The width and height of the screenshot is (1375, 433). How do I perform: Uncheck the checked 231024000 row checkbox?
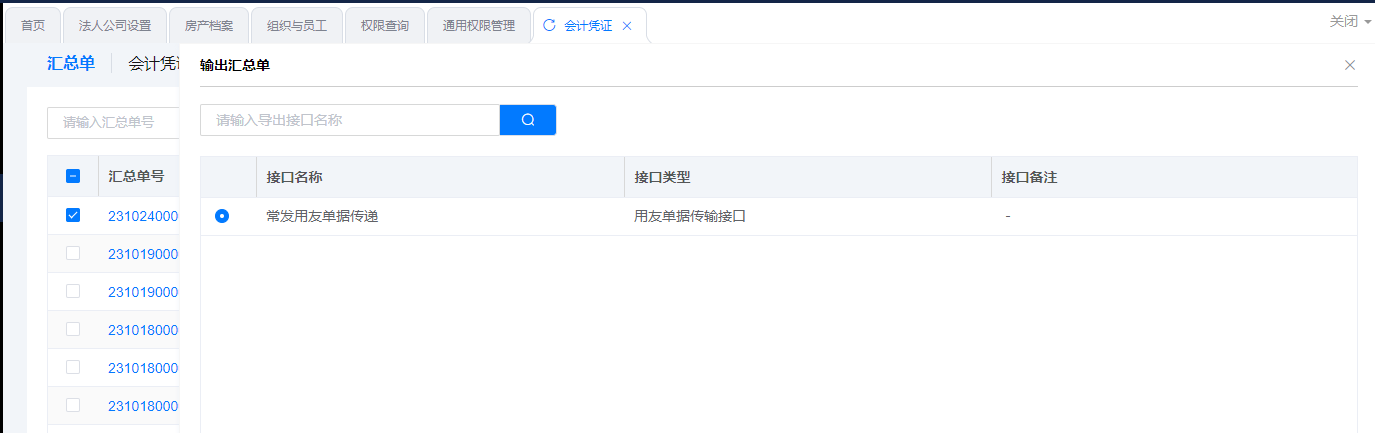click(73, 215)
